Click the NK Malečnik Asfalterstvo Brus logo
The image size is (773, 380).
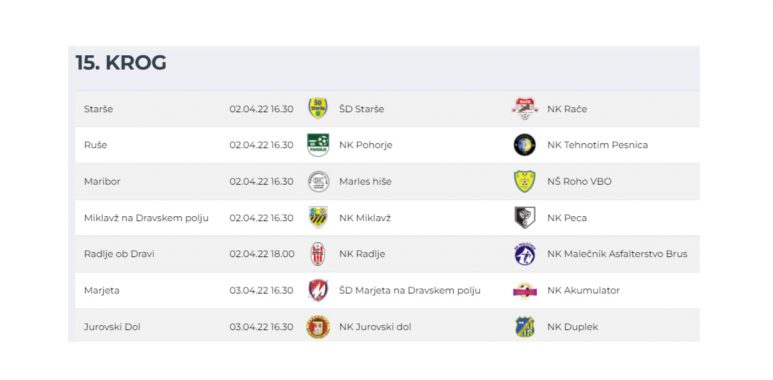(525, 254)
